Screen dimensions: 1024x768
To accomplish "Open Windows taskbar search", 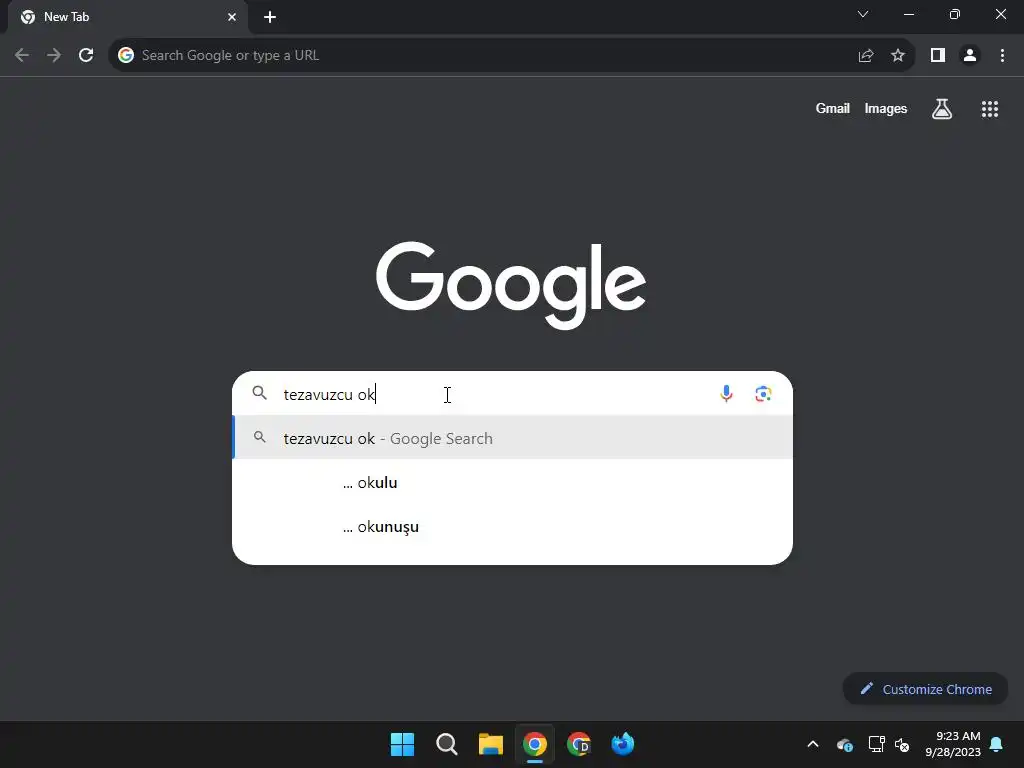I will 447,744.
